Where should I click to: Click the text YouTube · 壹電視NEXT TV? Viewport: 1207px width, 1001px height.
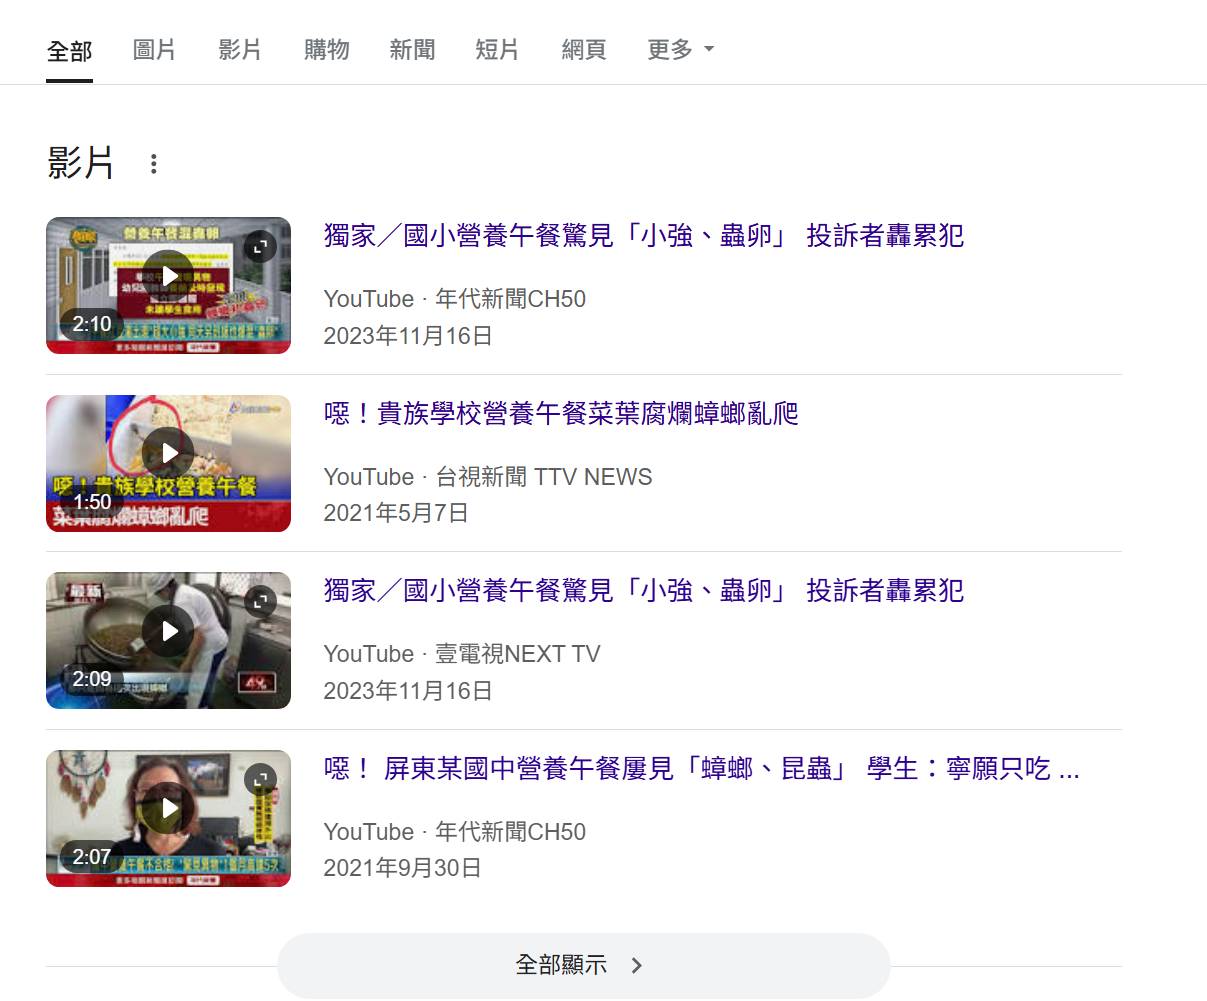point(462,654)
